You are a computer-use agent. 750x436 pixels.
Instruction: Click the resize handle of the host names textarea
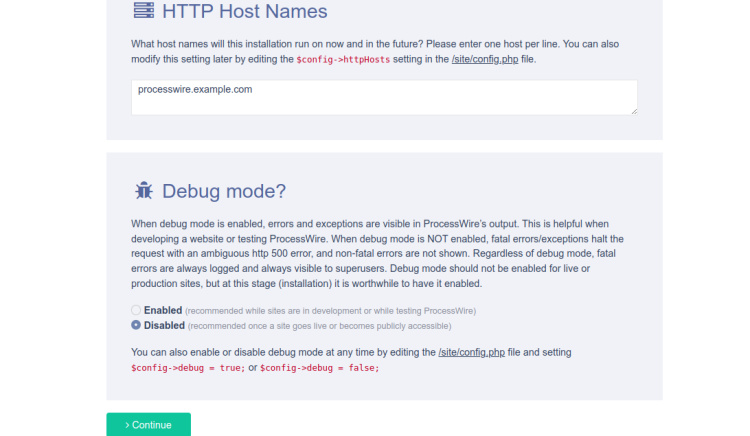click(x=634, y=111)
